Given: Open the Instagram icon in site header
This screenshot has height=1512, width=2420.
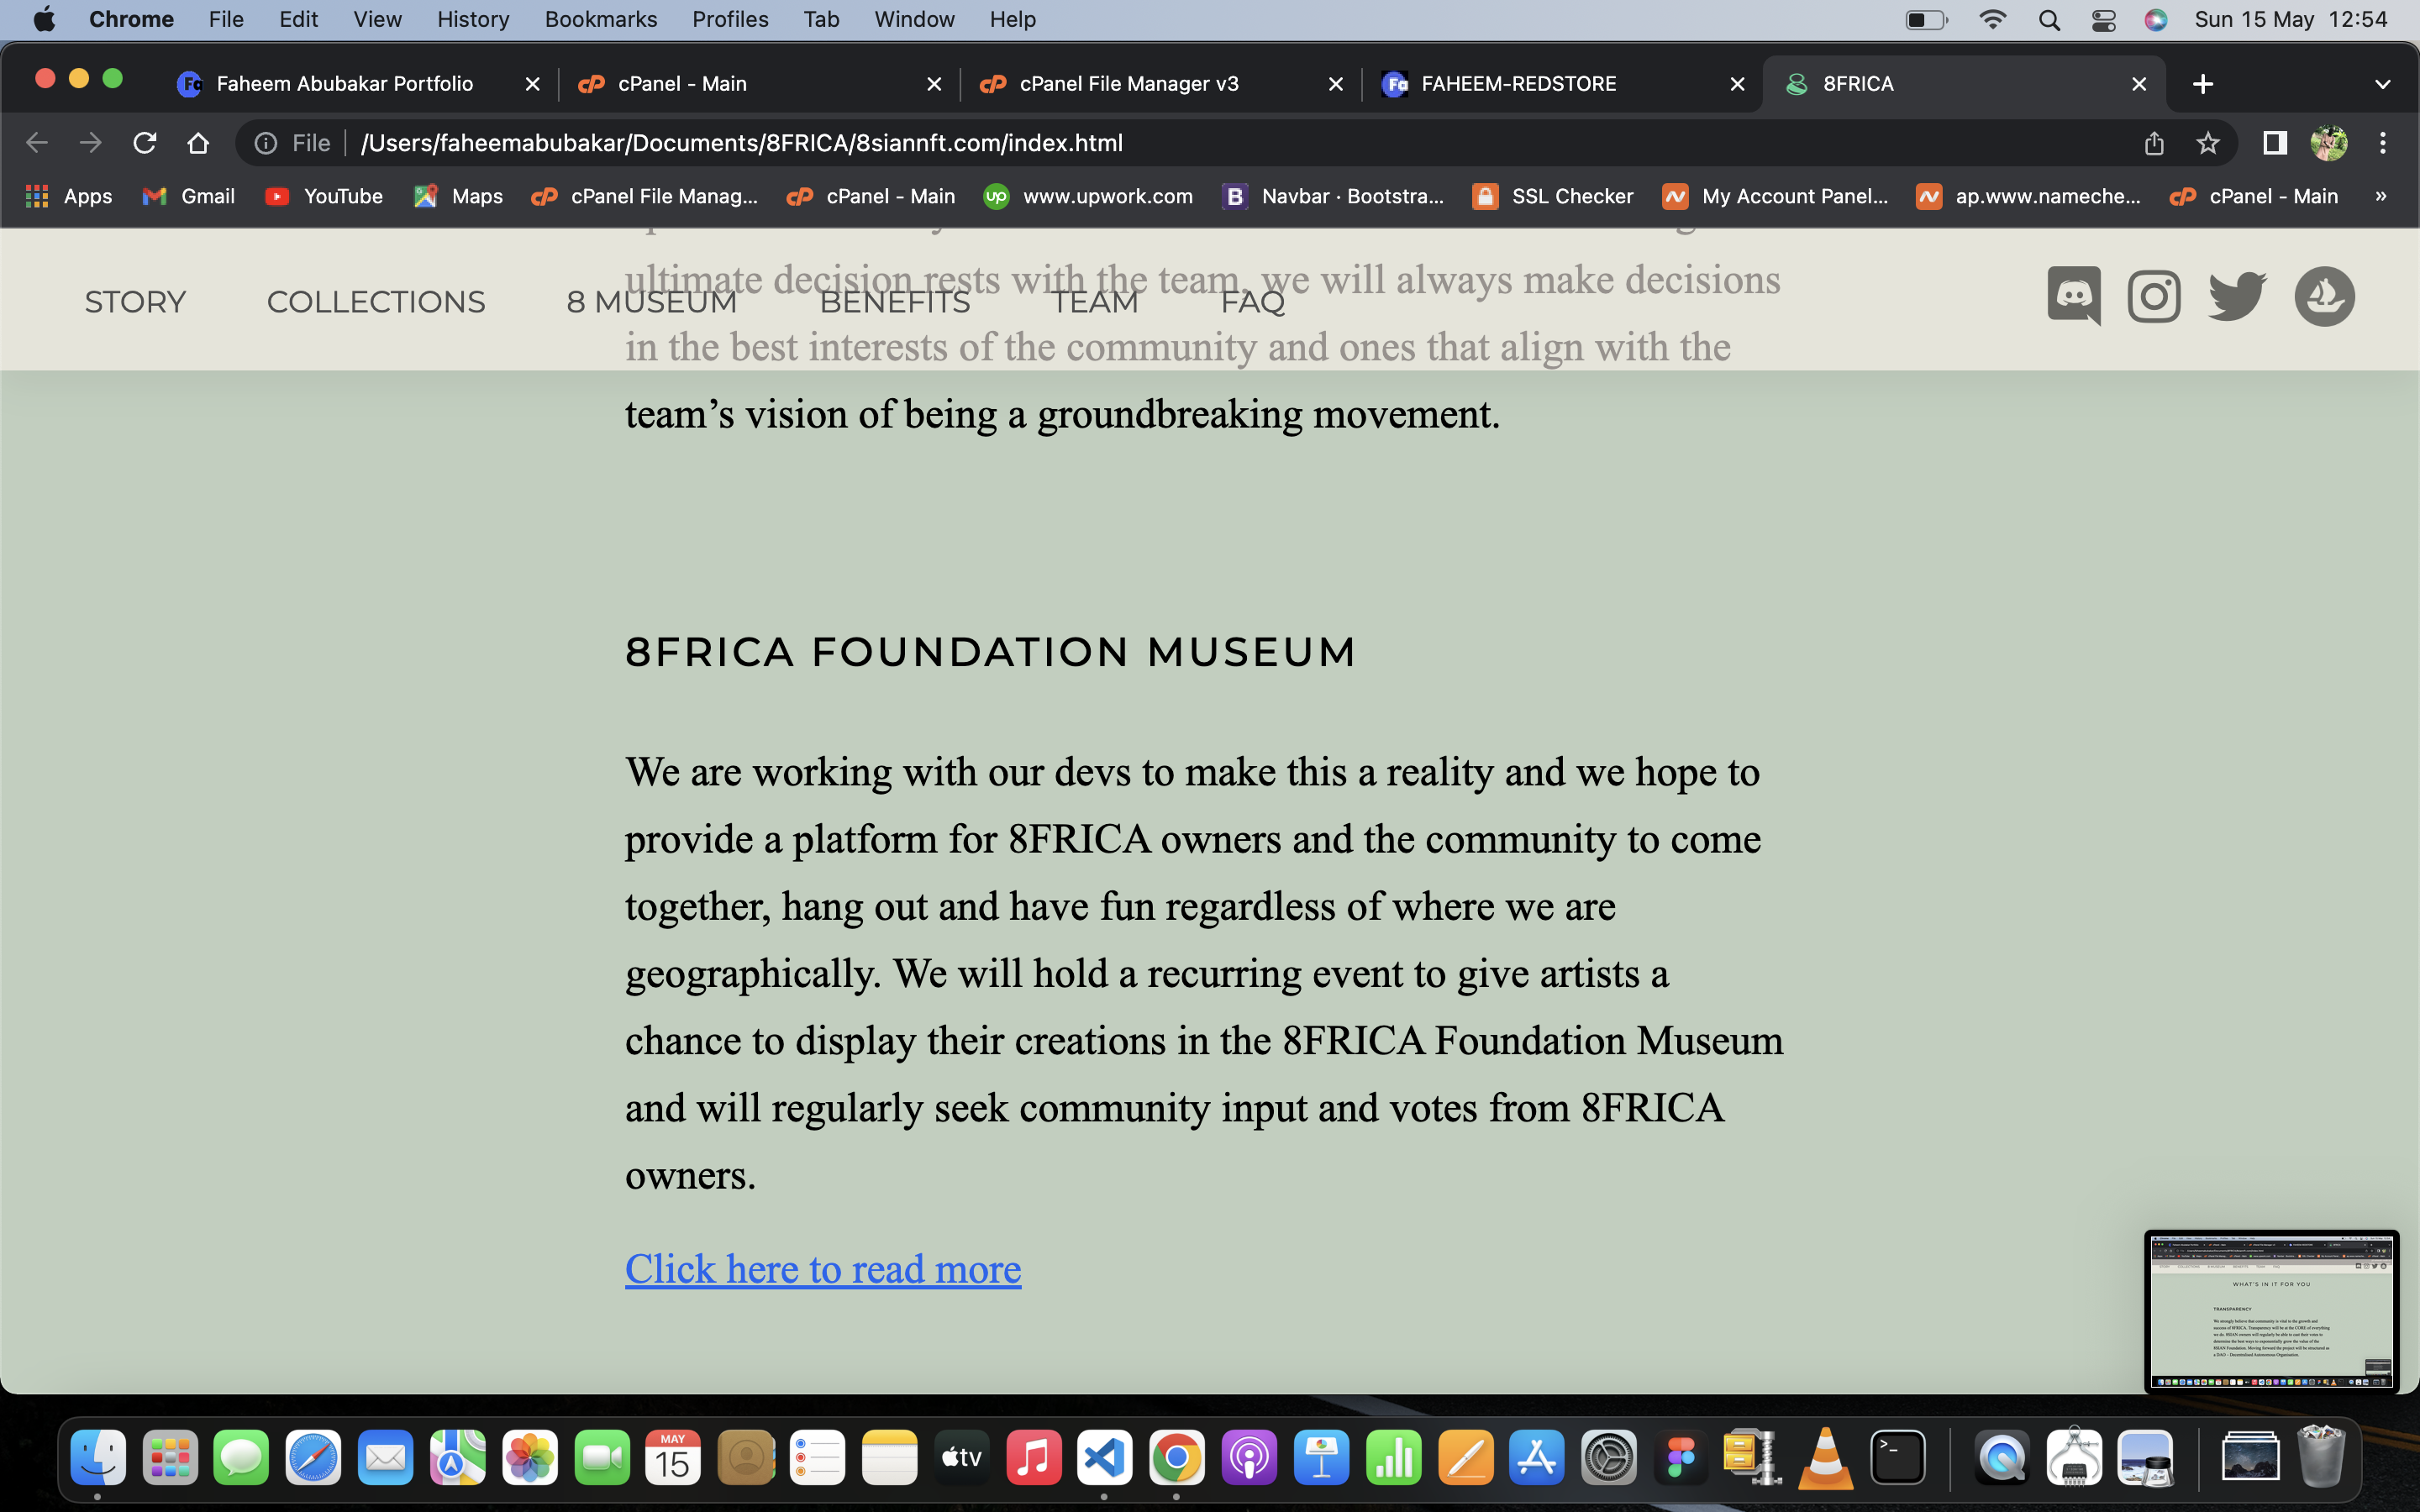Looking at the screenshot, I should (2154, 296).
